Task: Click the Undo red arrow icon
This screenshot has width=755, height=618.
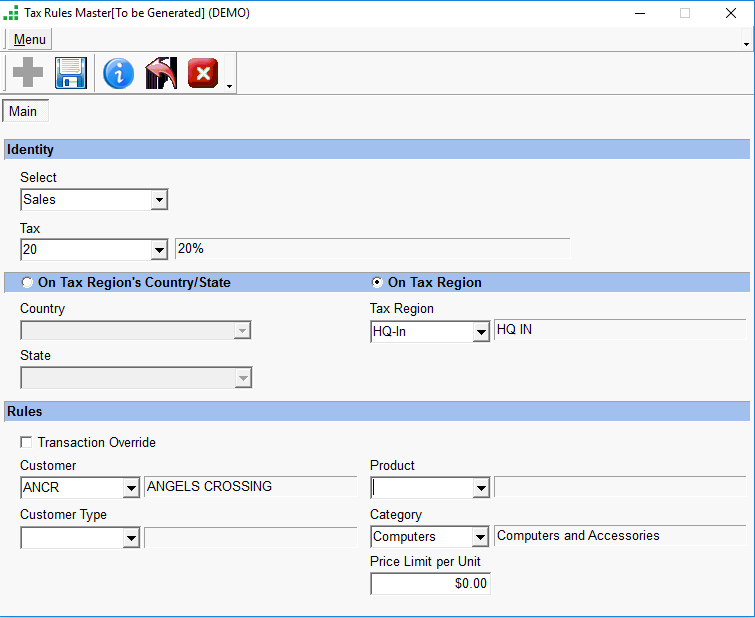Action: 160,73
